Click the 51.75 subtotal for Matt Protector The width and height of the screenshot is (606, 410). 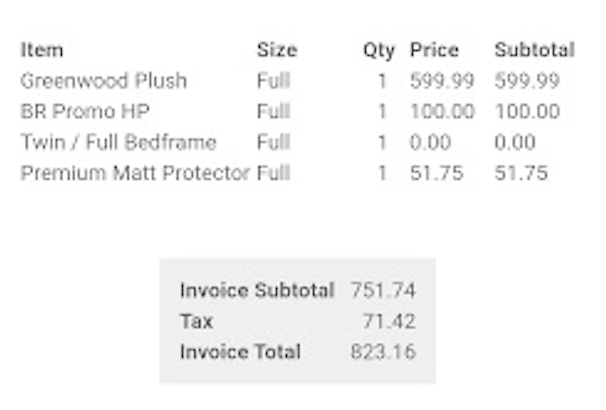point(521,173)
